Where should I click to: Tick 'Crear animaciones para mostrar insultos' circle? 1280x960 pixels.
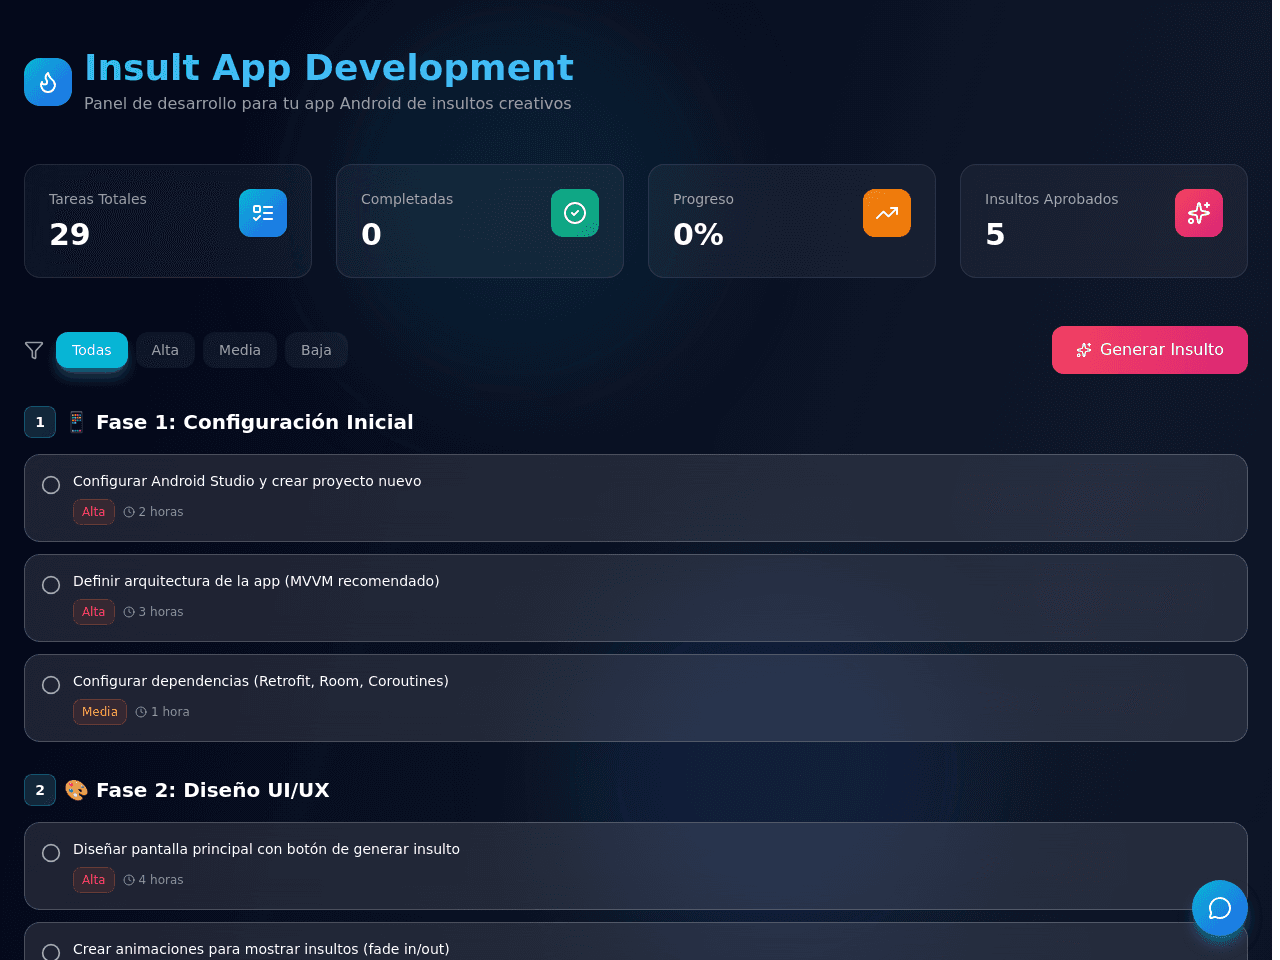pyautogui.click(x=51, y=953)
